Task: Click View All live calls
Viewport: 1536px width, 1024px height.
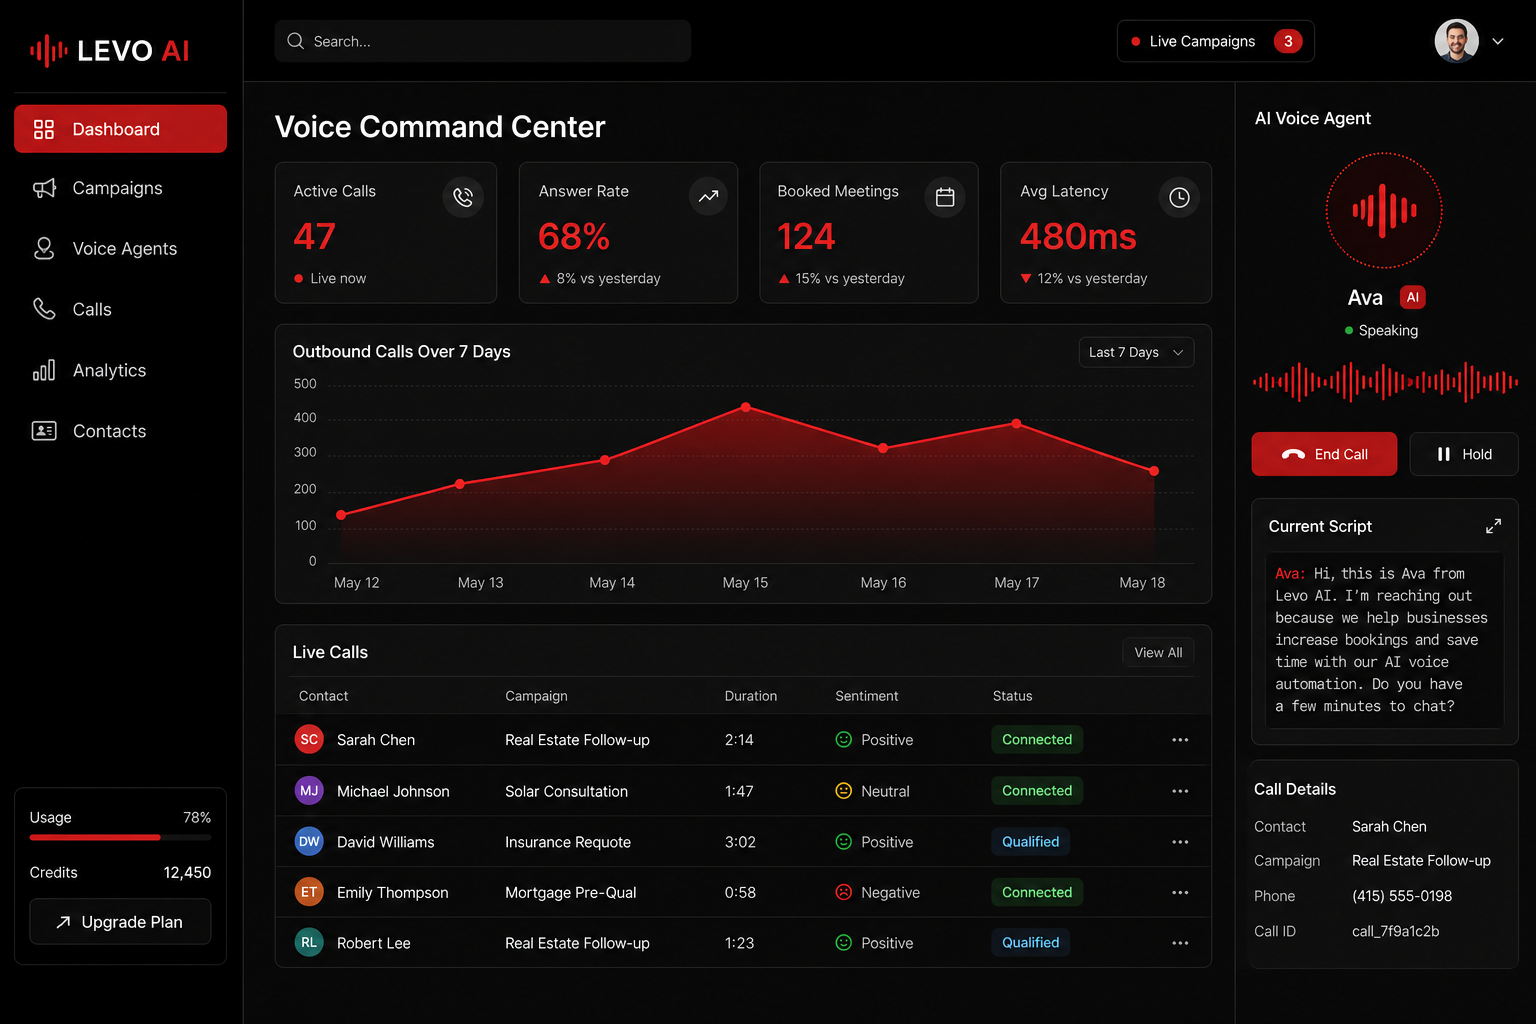Action: click(1158, 652)
